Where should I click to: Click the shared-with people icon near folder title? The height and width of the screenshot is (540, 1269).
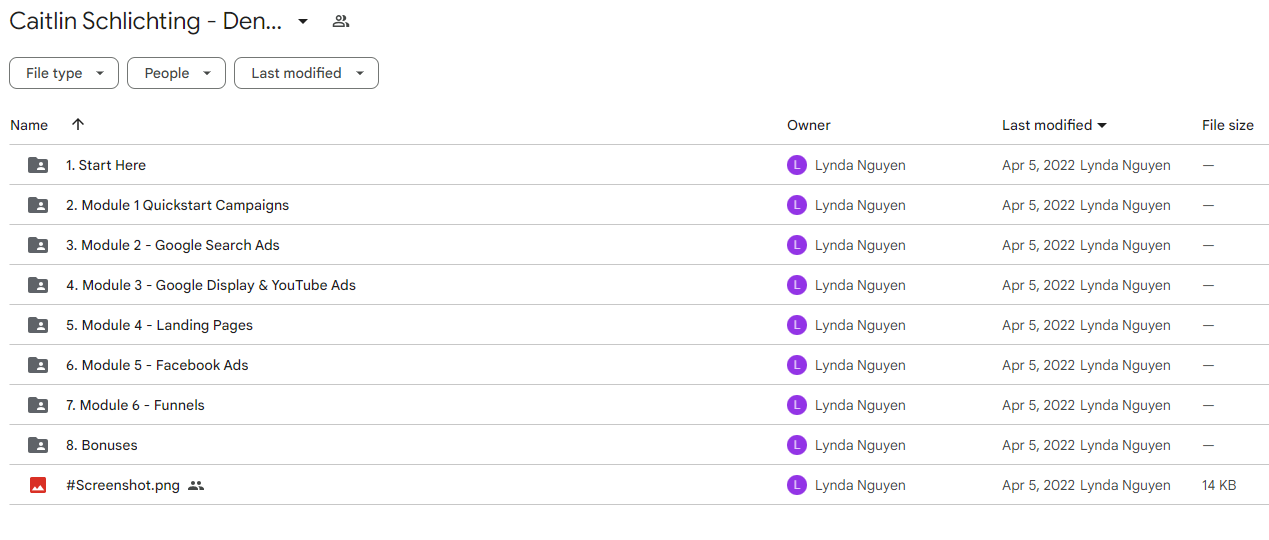341,21
